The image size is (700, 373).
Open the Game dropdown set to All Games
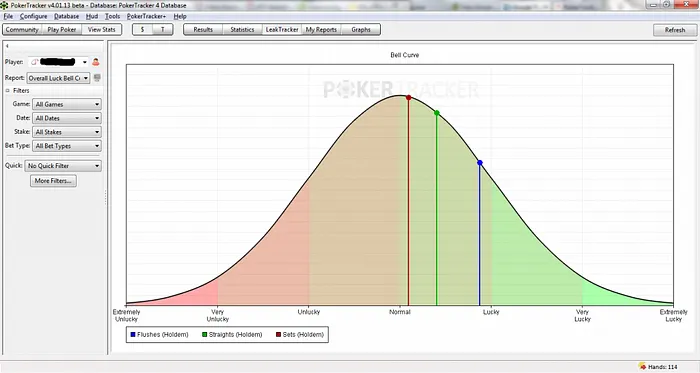67,104
